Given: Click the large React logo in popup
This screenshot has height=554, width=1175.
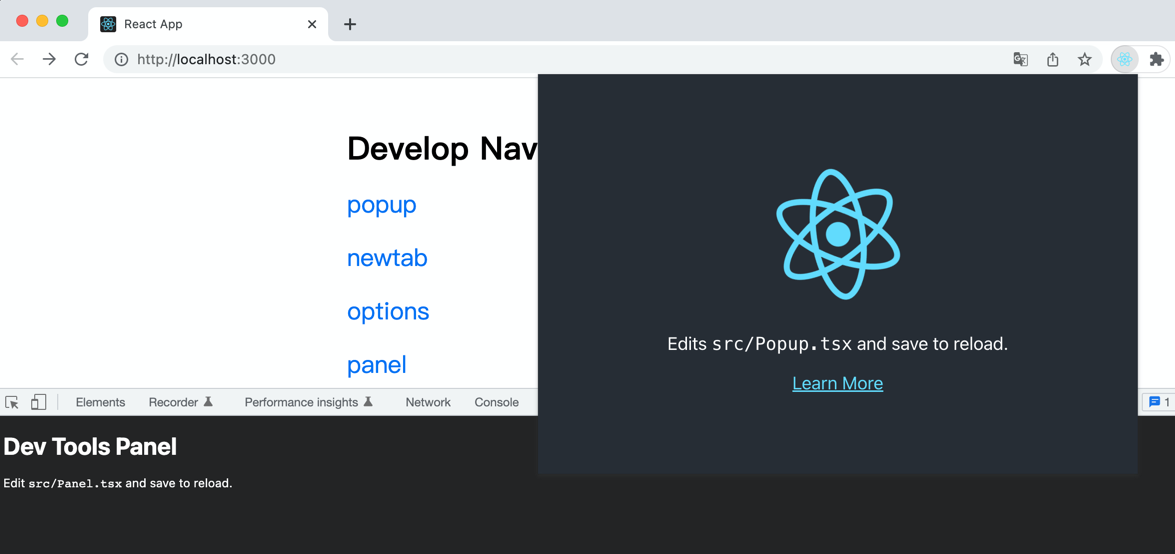Looking at the screenshot, I should coord(838,235).
